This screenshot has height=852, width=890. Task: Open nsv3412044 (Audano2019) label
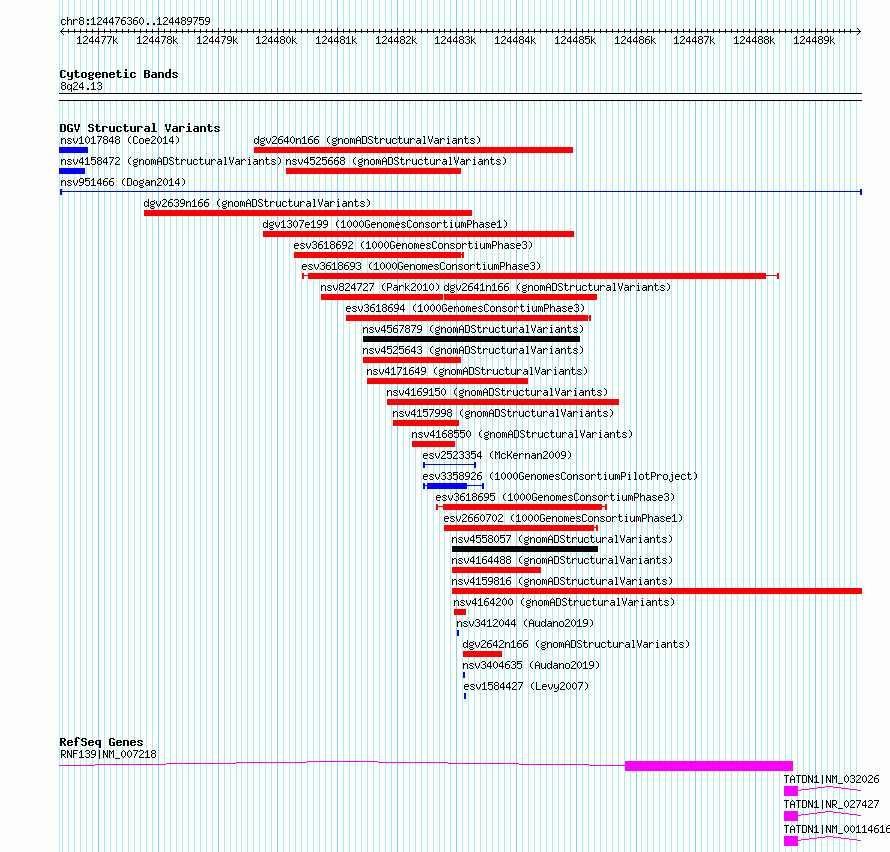[x=525, y=623]
